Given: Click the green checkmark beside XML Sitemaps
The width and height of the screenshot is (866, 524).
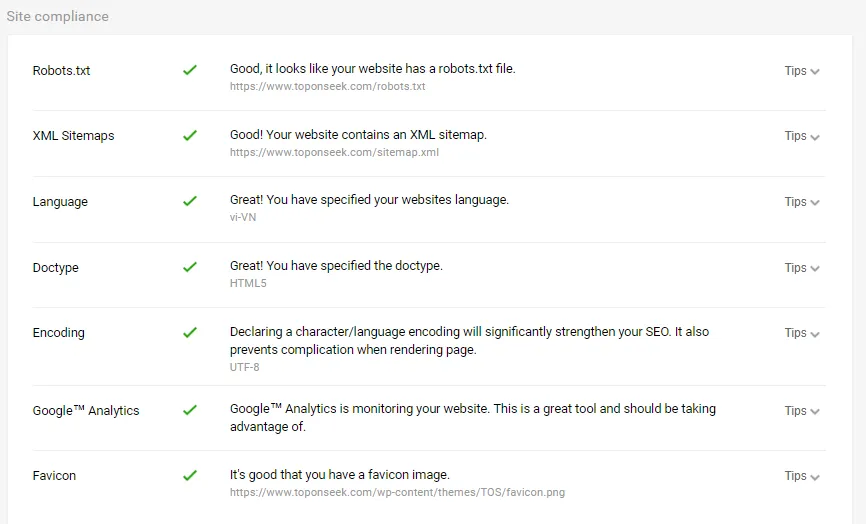Looking at the screenshot, I should pyautogui.click(x=190, y=135).
